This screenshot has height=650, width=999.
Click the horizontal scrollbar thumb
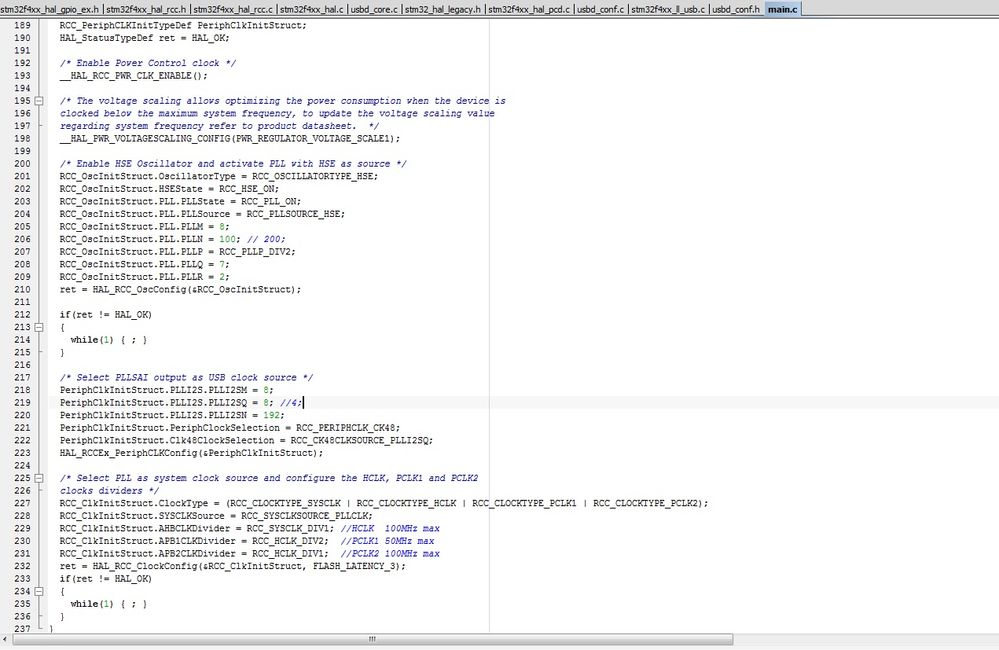(x=372, y=639)
